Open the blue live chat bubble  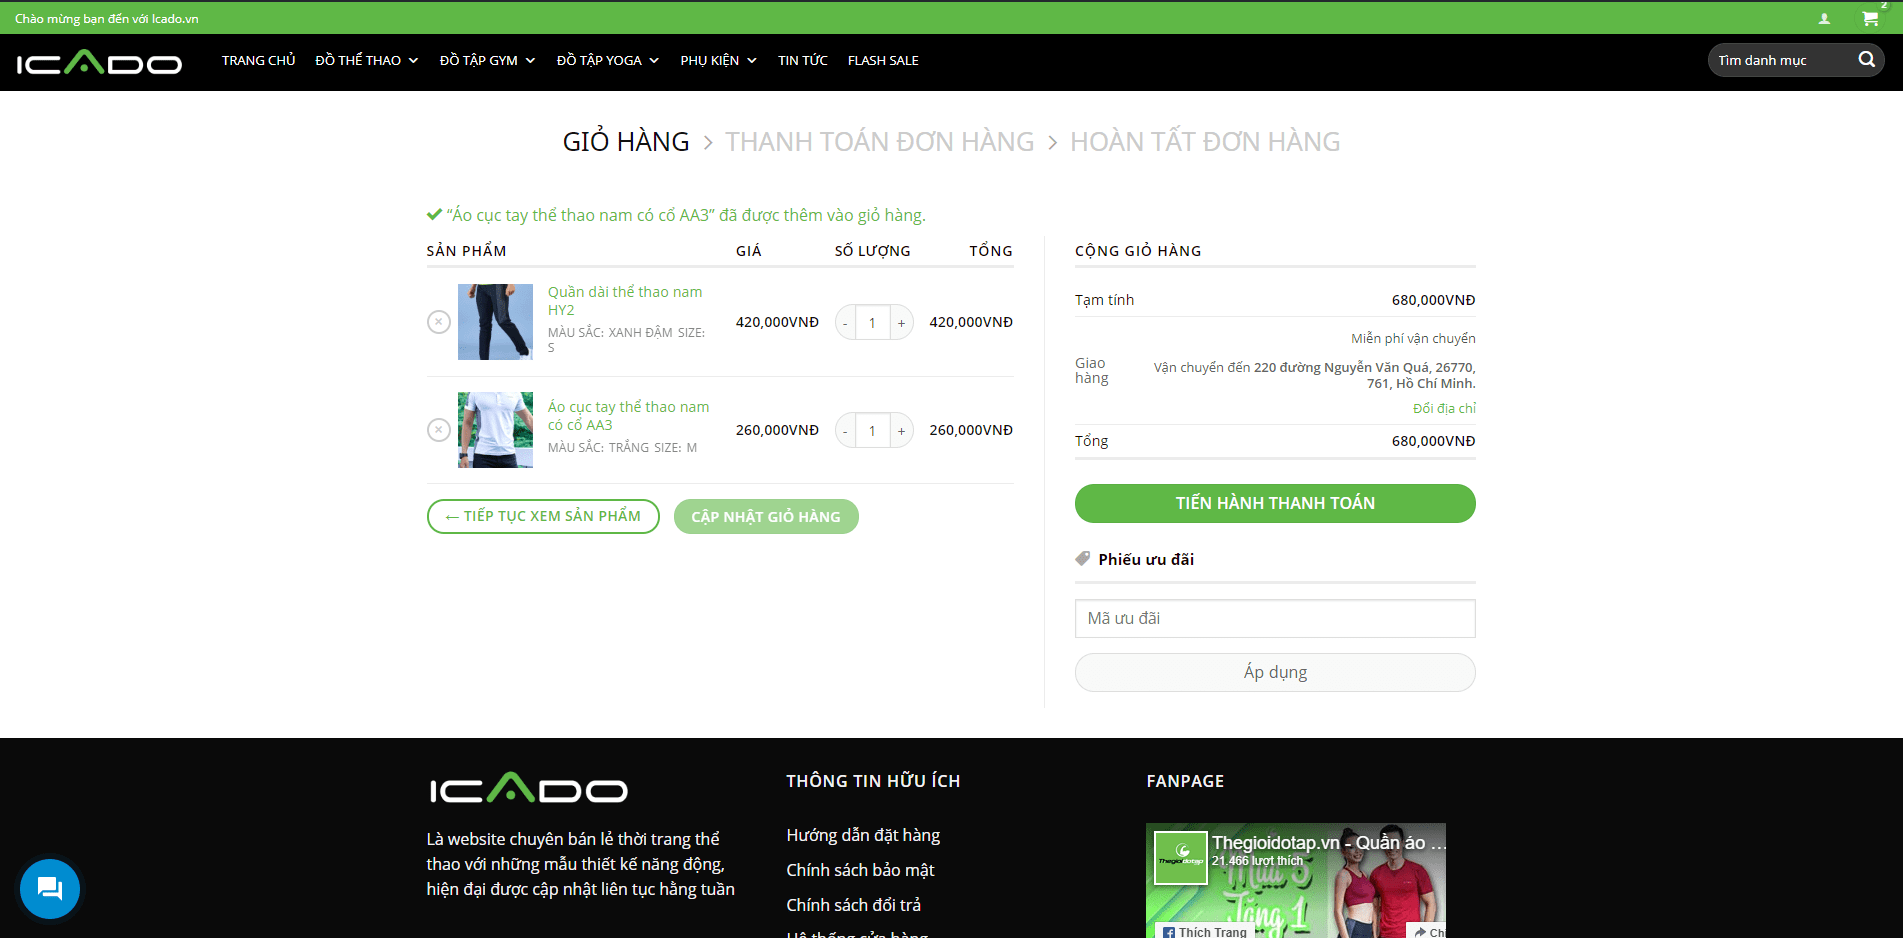(50, 888)
